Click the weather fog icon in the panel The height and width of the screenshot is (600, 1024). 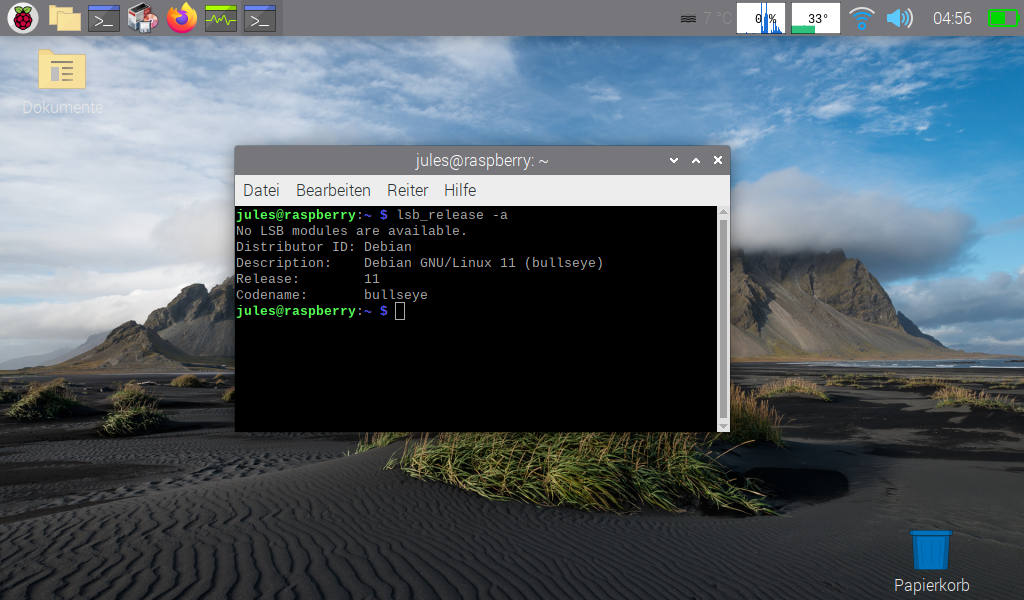click(688, 18)
